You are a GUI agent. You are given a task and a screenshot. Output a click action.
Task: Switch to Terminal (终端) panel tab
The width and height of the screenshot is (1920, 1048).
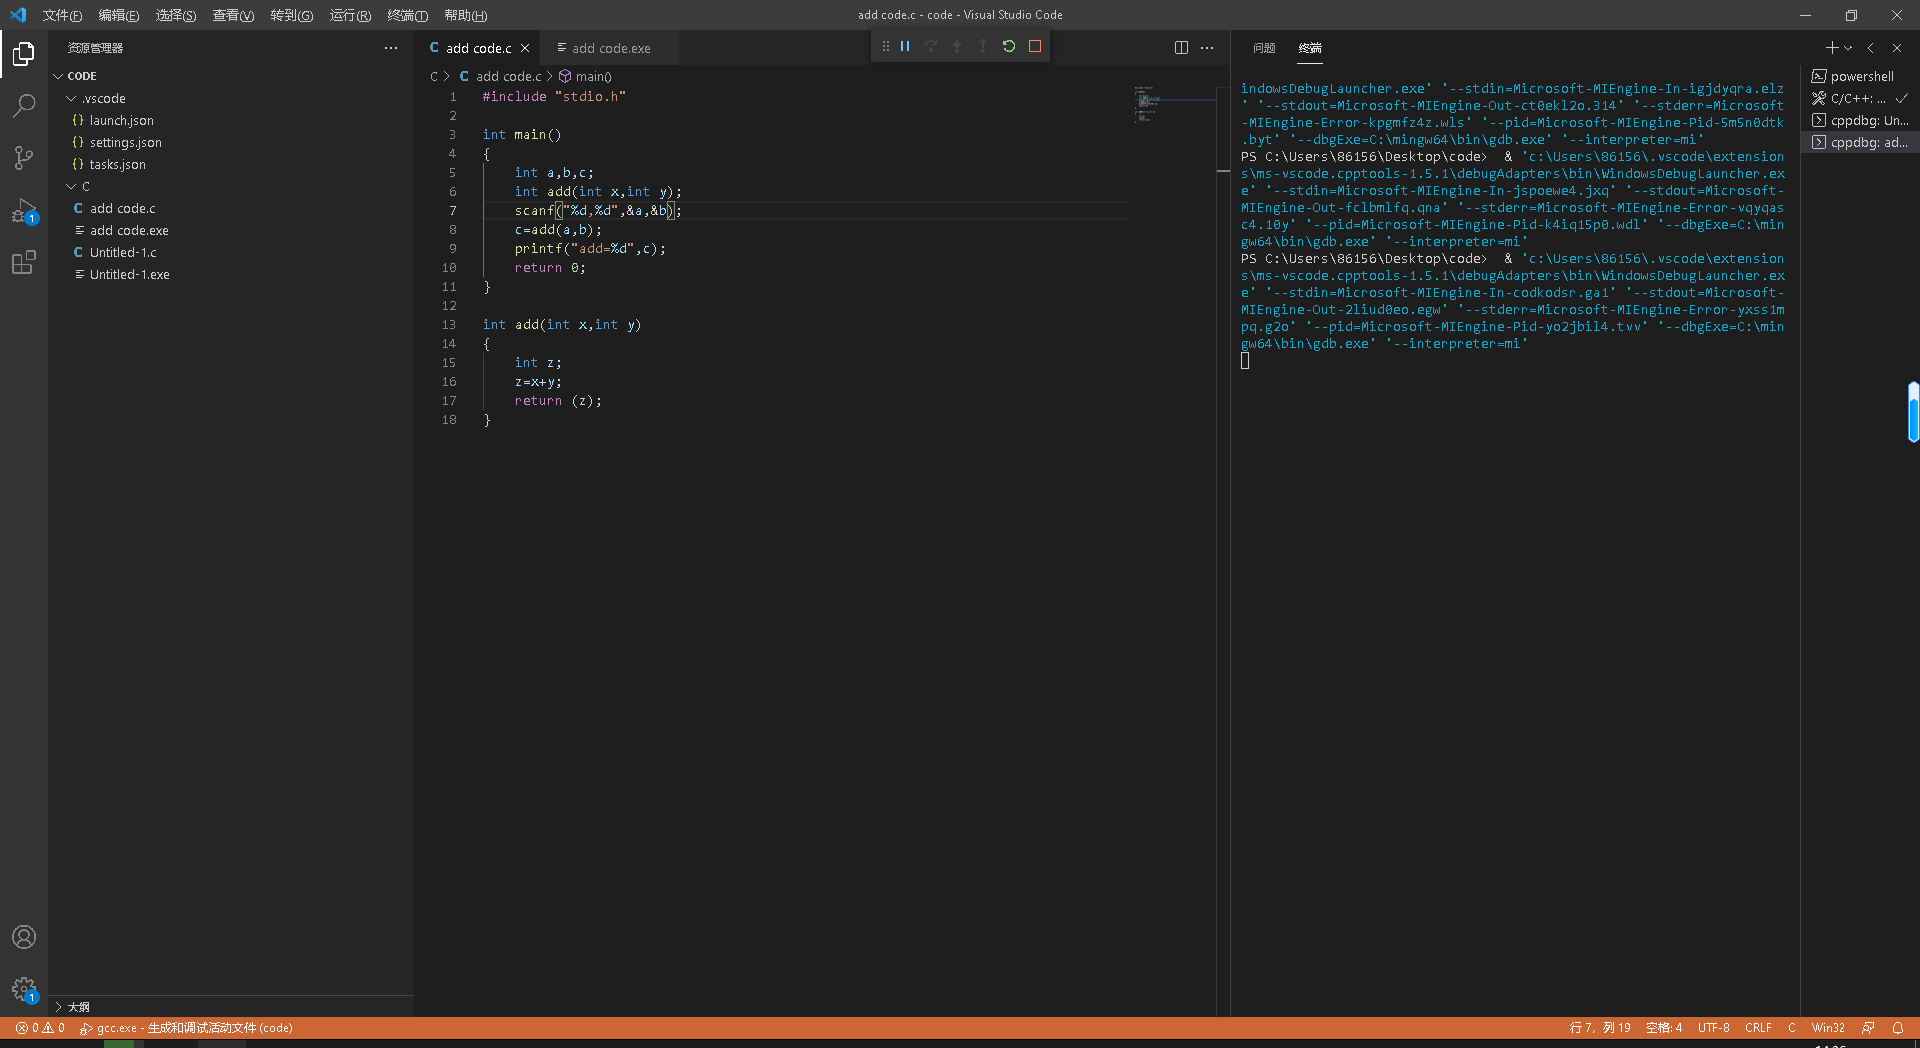pyautogui.click(x=1310, y=48)
